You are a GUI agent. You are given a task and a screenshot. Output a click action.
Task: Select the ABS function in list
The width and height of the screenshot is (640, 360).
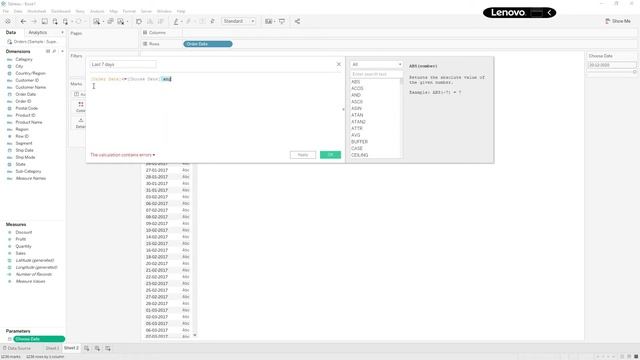(356, 82)
